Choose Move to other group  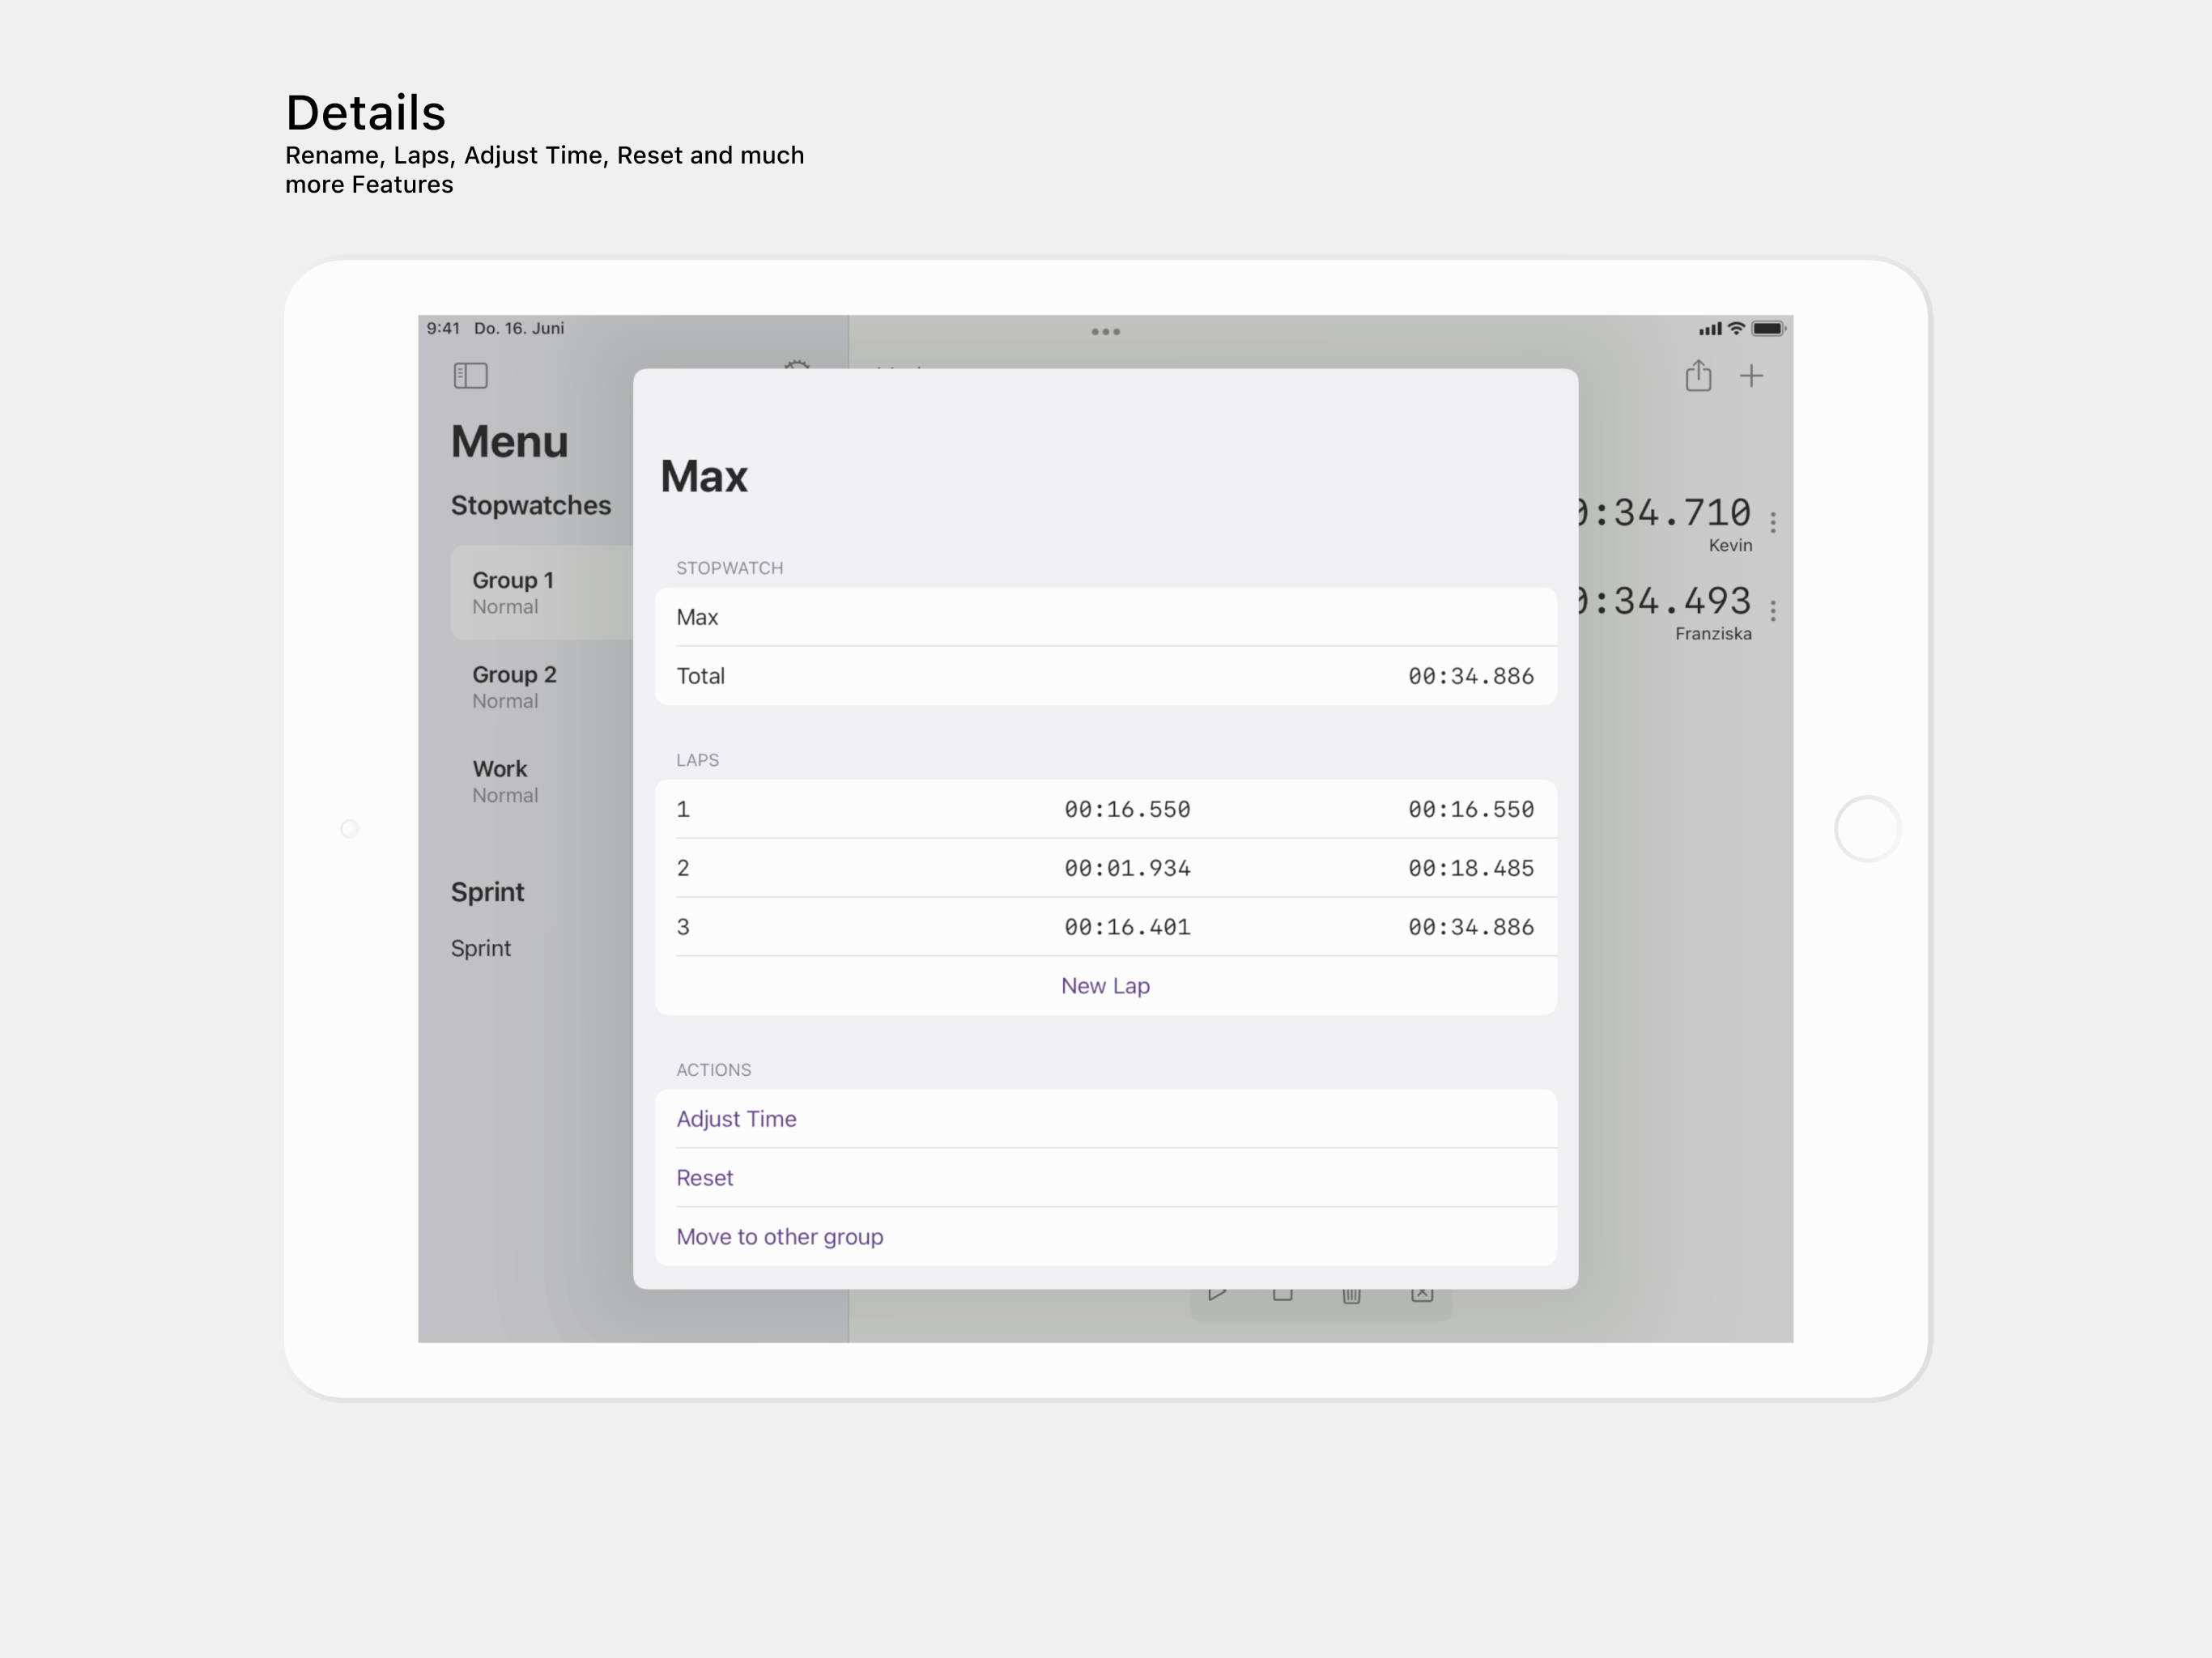pyautogui.click(x=780, y=1237)
